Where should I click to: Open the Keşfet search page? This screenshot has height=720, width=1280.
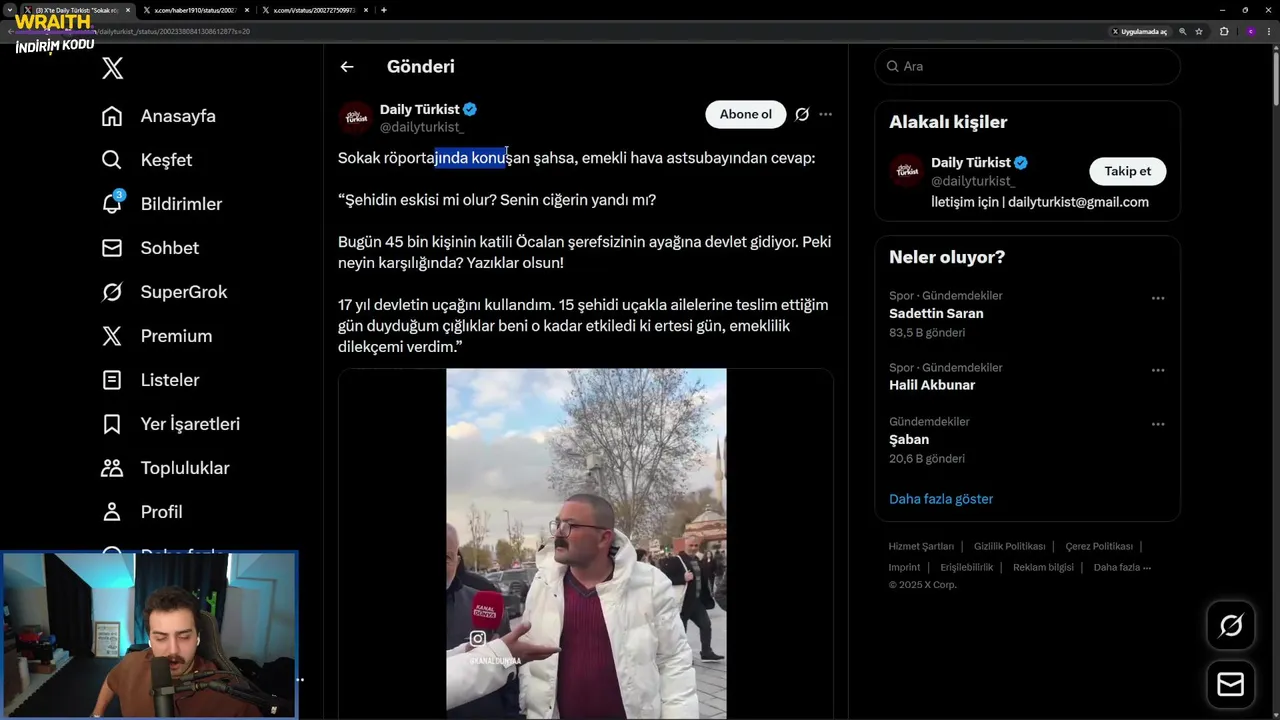tap(147, 160)
